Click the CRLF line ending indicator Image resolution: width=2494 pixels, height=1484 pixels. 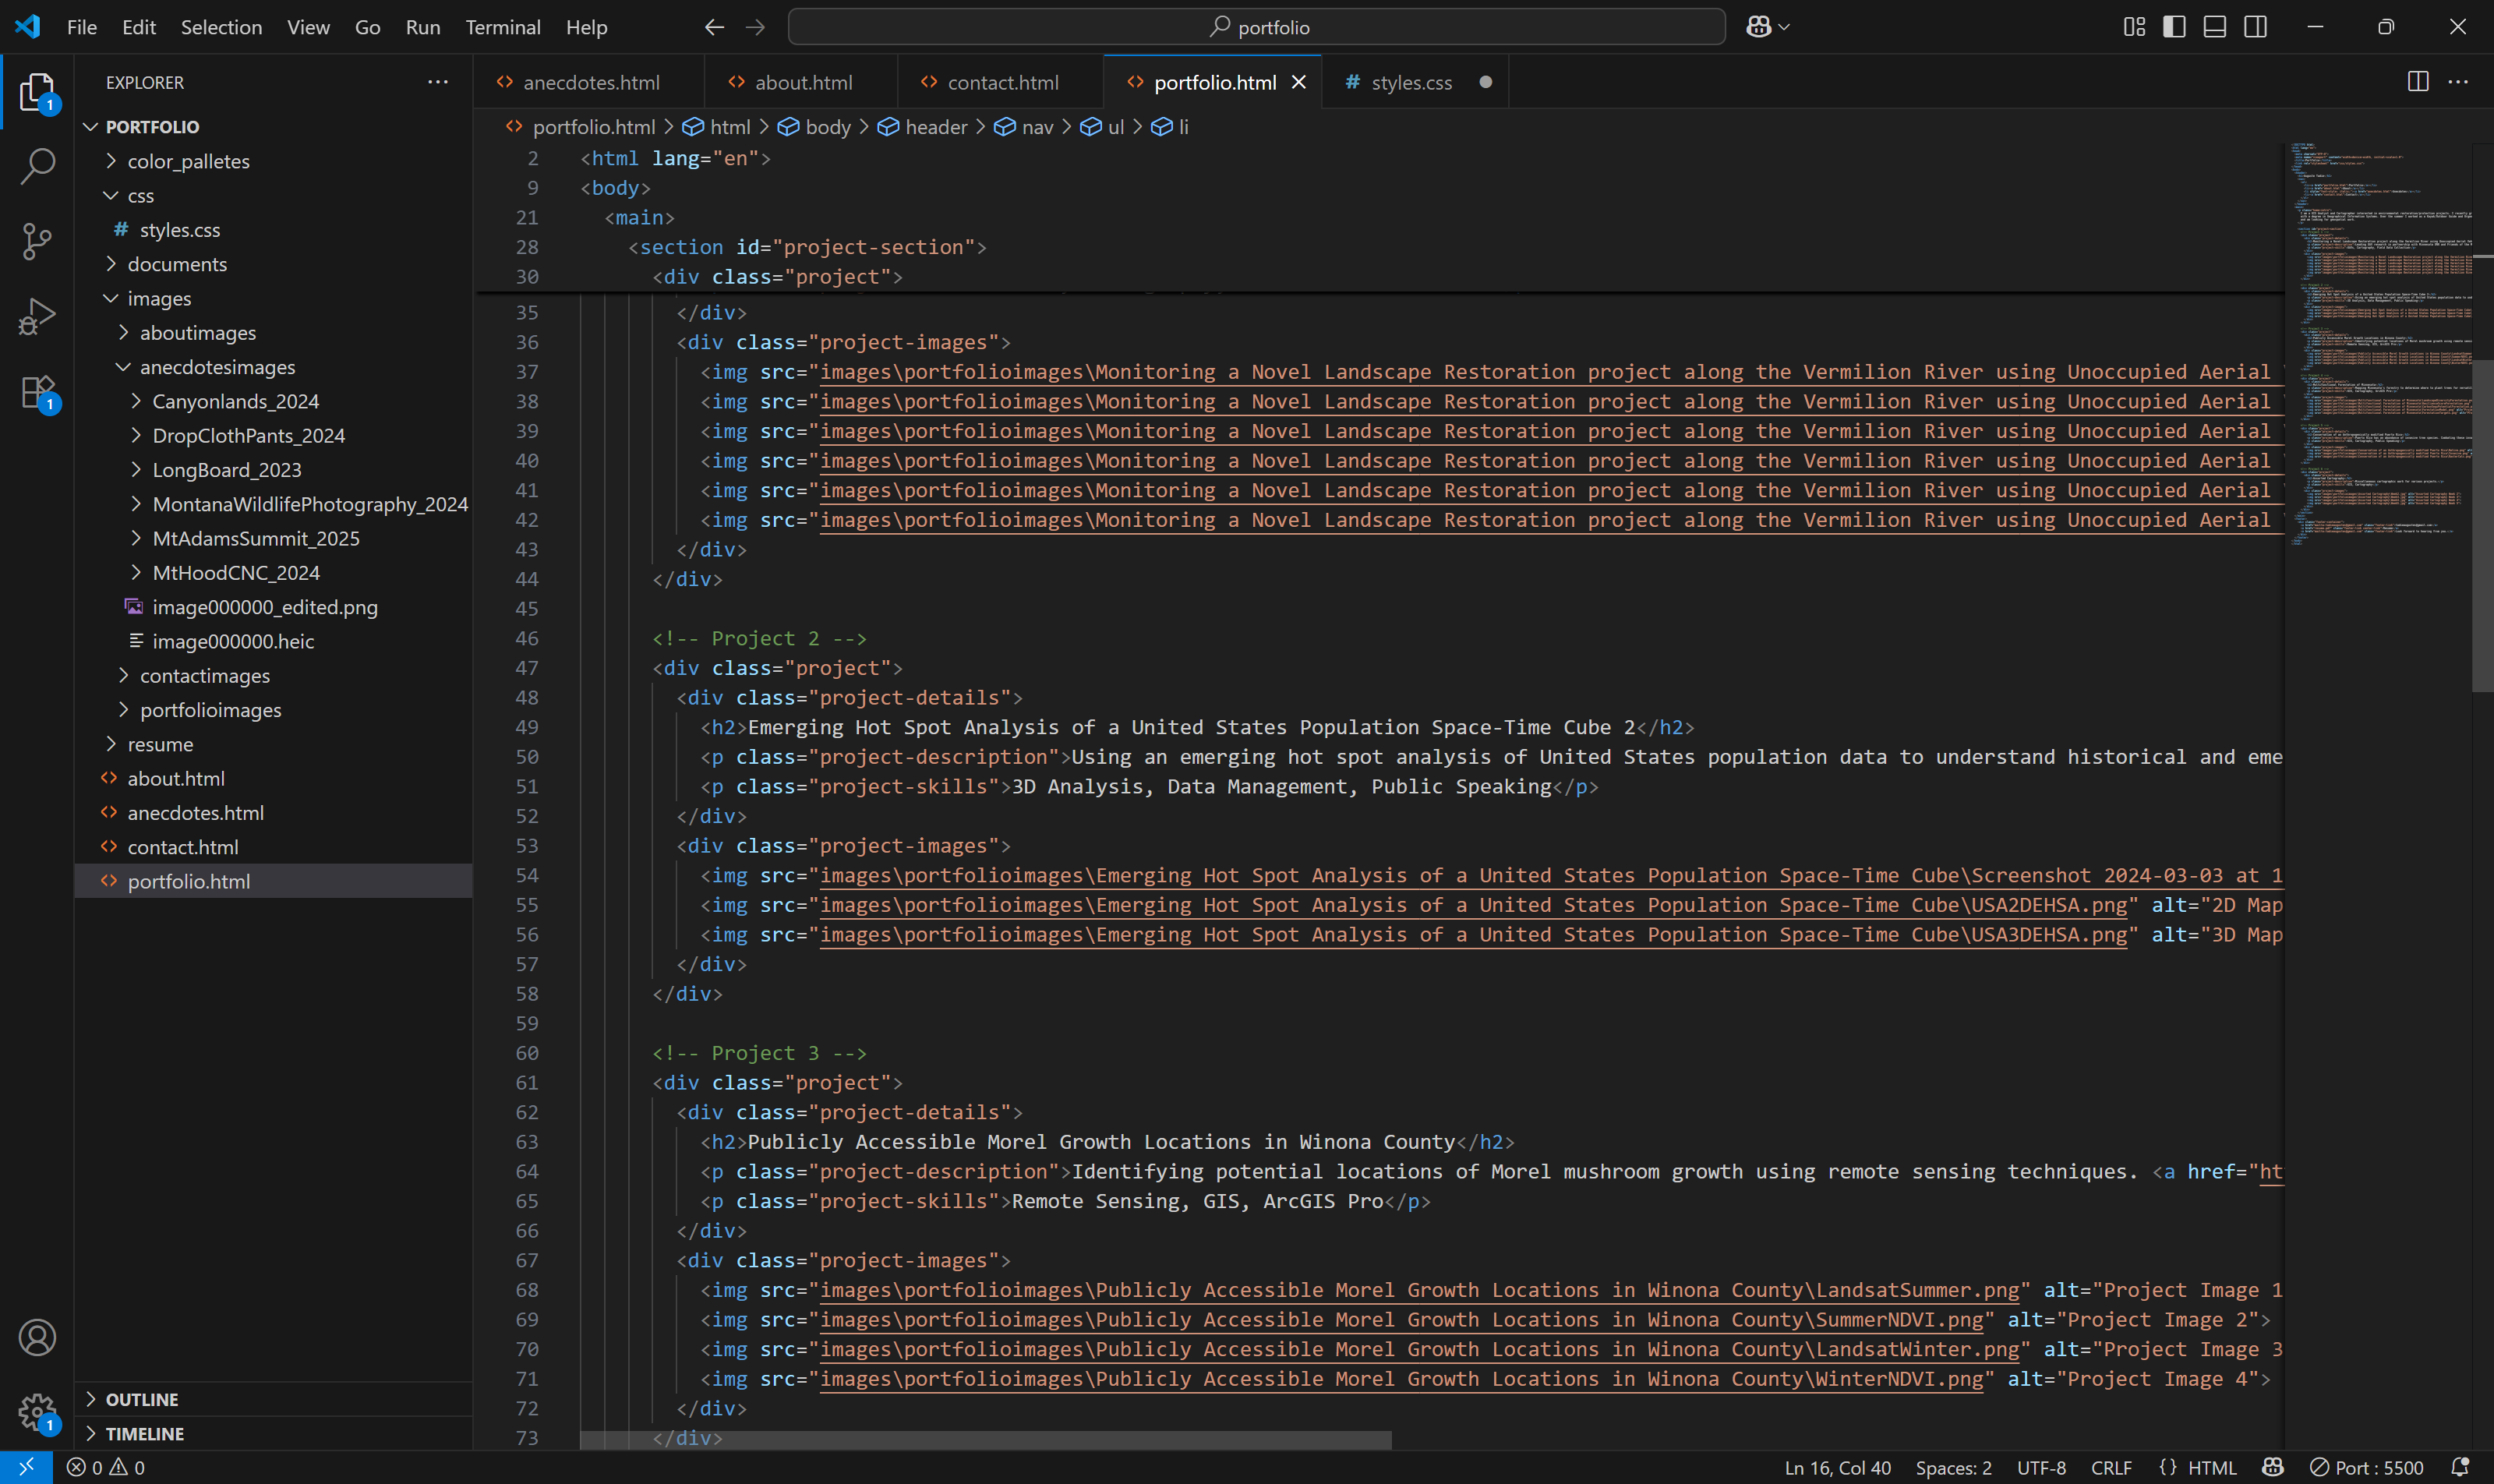pos(2112,1467)
